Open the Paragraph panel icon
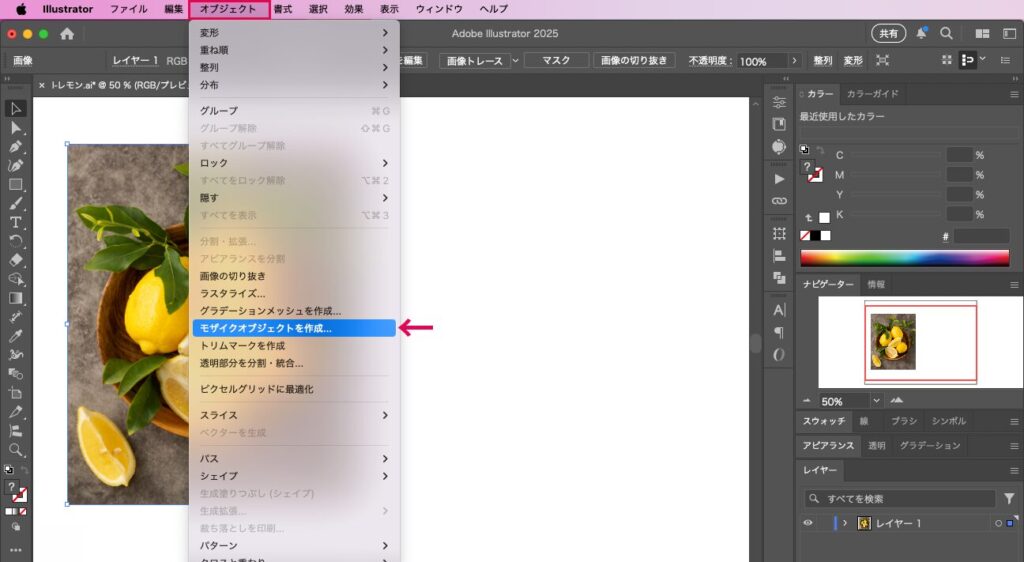 tap(779, 332)
